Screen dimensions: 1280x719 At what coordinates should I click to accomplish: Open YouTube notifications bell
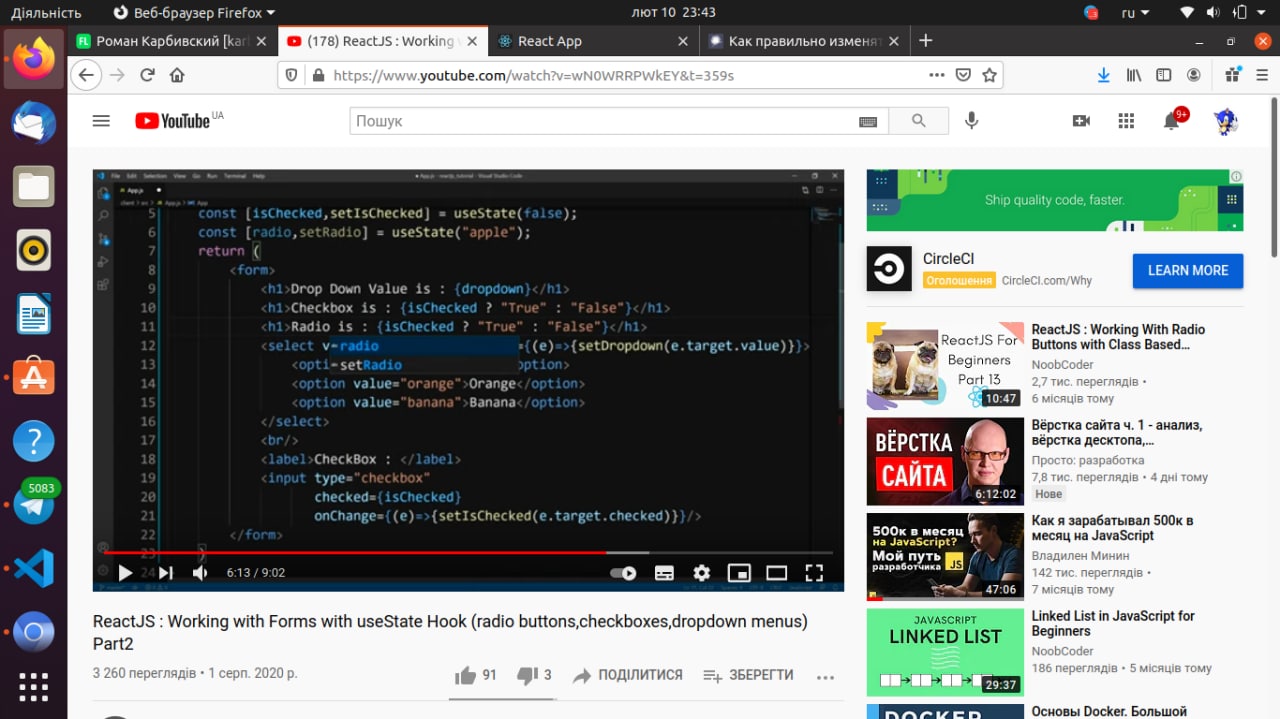click(1171, 121)
